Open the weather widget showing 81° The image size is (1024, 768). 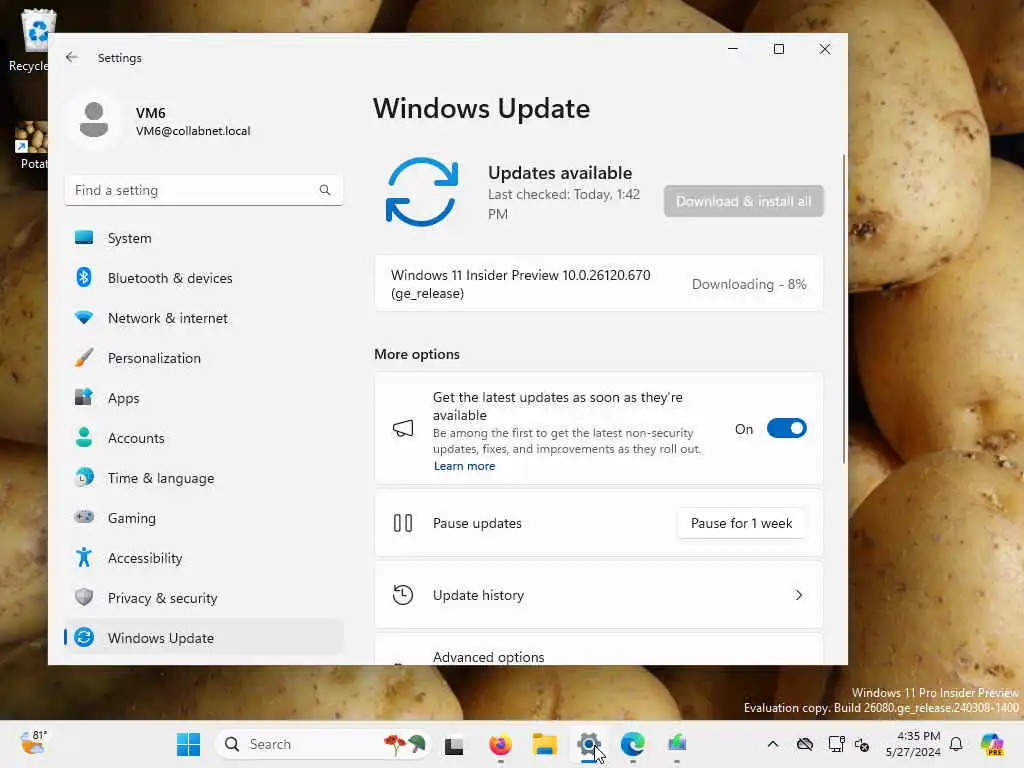(x=33, y=743)
